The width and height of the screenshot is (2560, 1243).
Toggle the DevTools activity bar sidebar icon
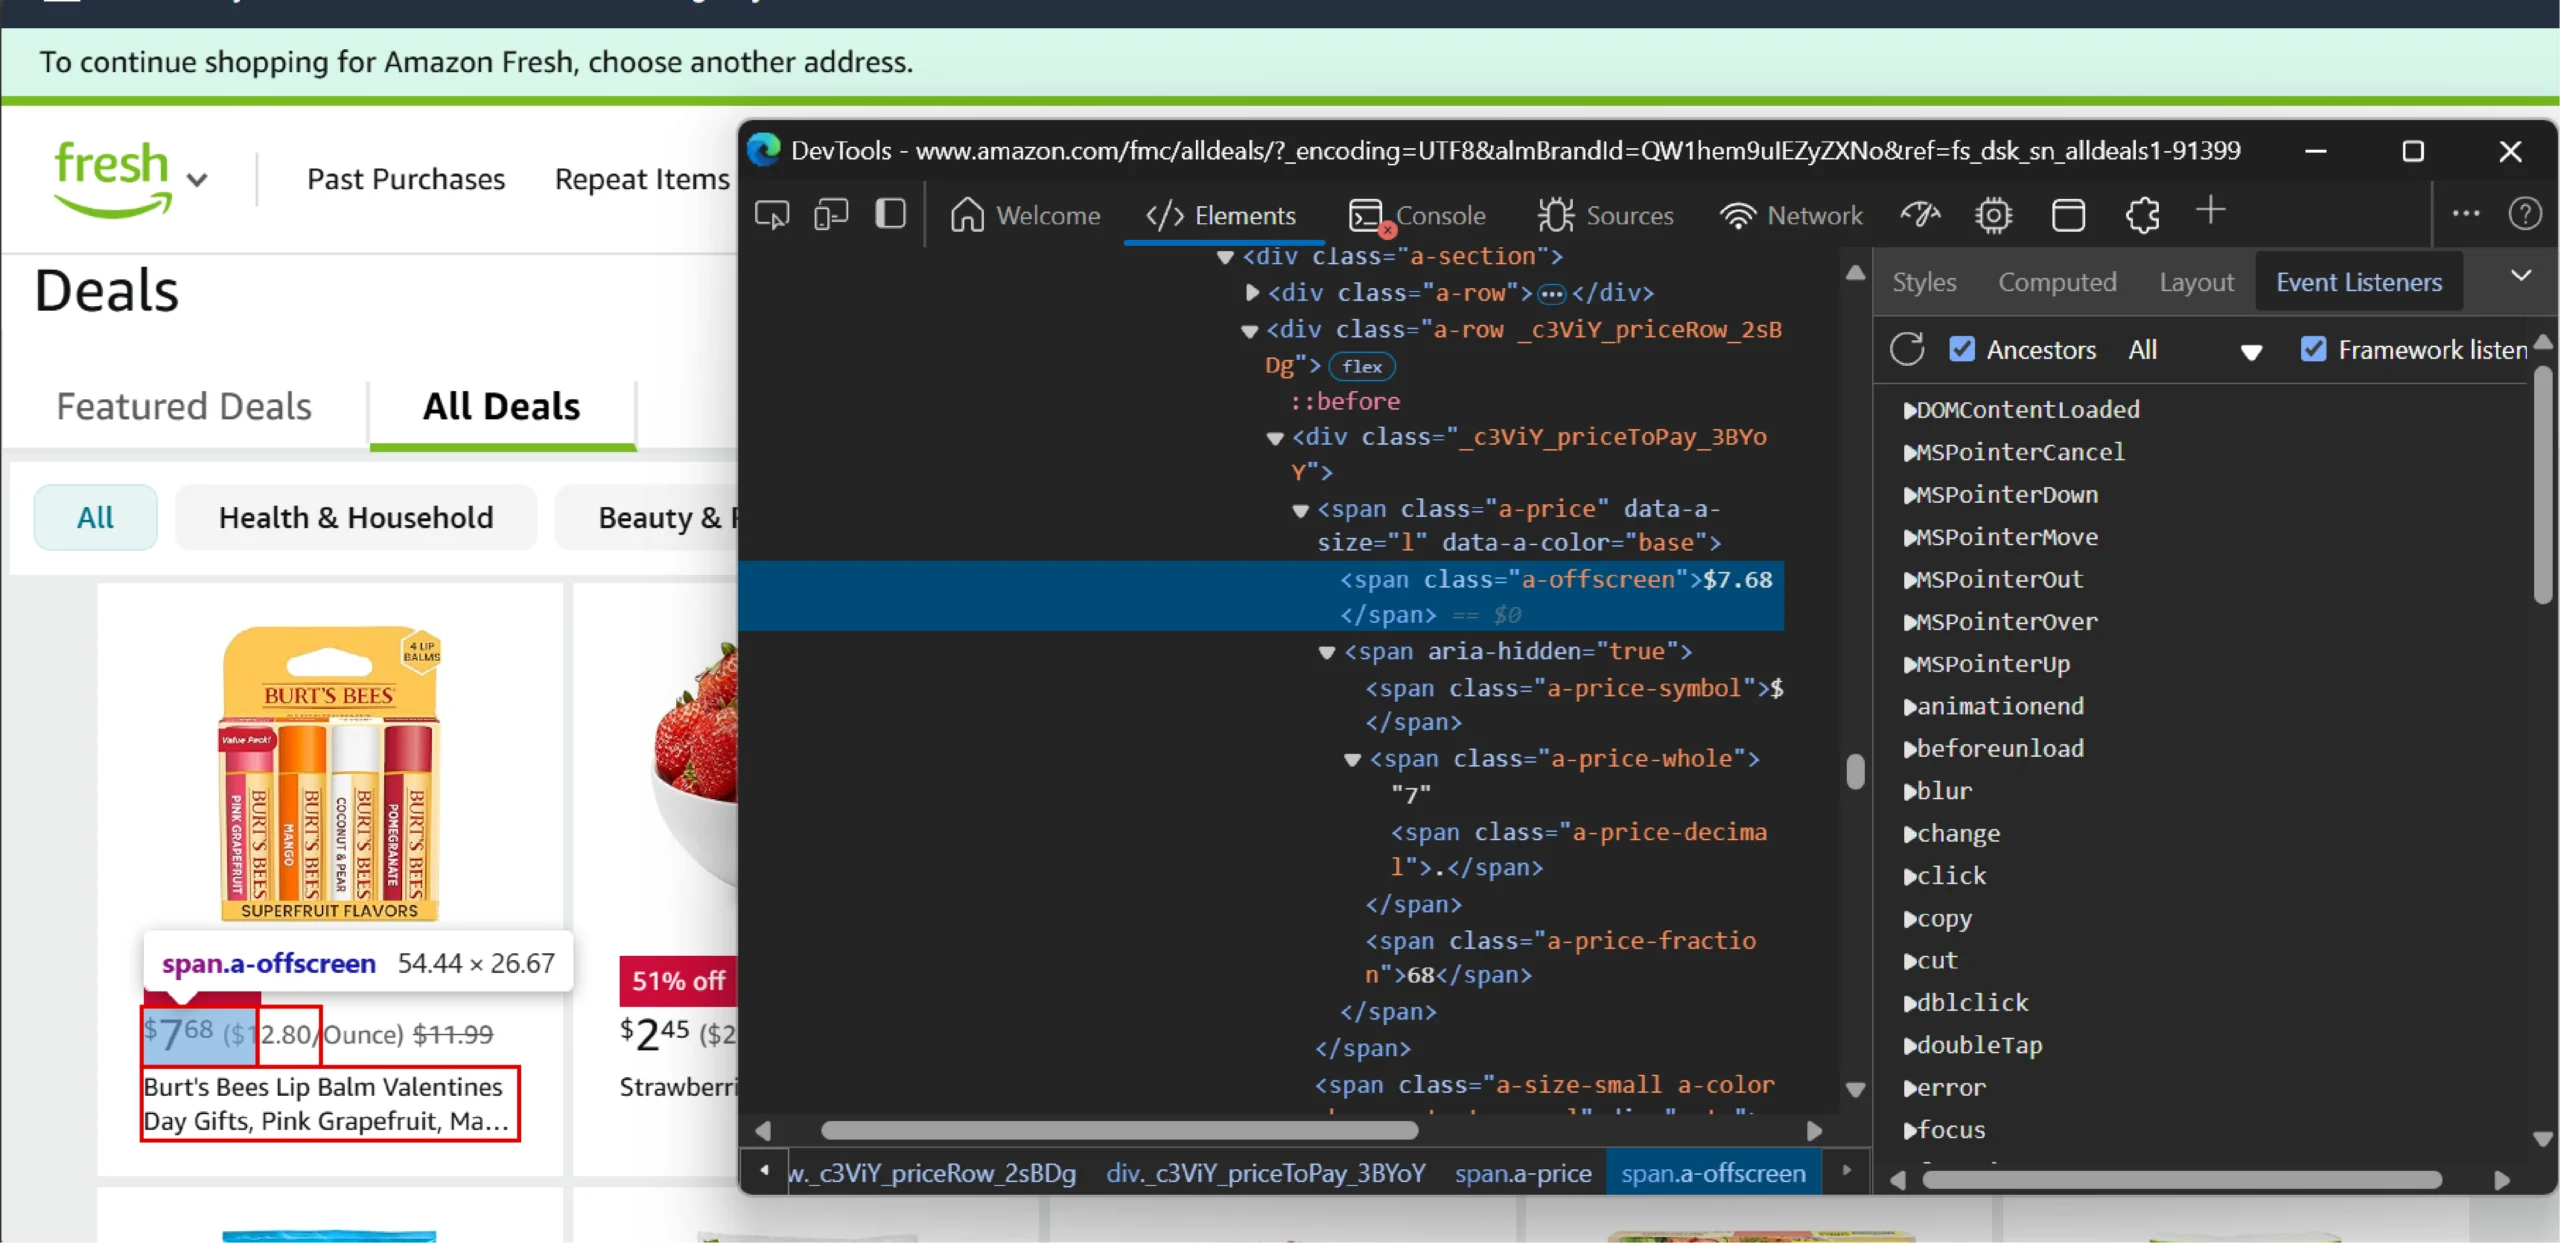[x=890, y=214]
